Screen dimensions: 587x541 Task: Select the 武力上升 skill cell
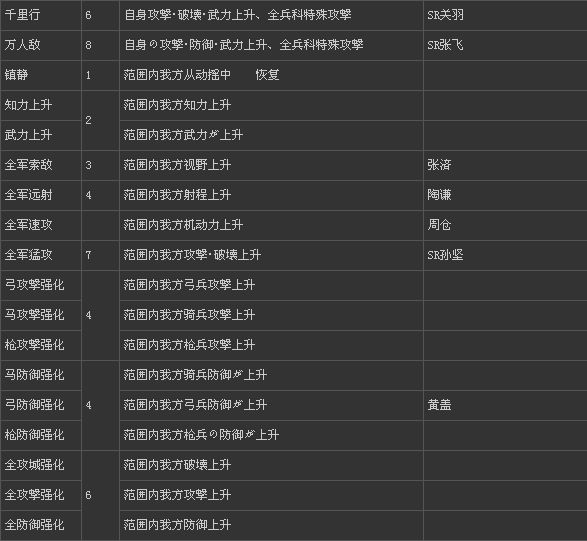point(41,135)
